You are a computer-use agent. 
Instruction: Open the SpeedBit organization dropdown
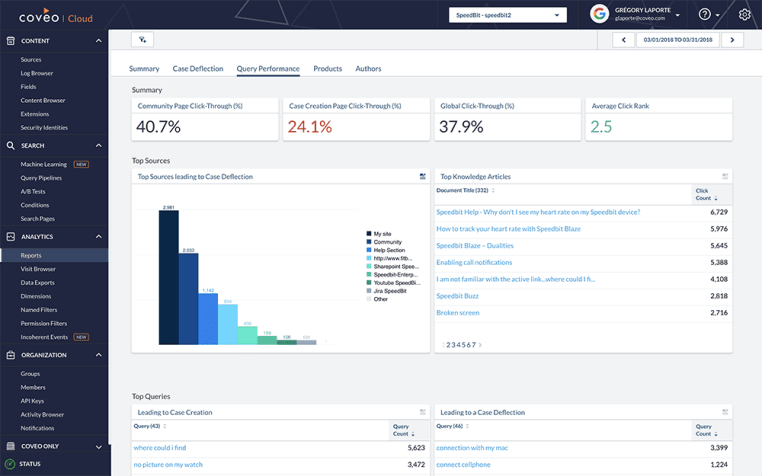pyautogui.click(x=507, y=15)
